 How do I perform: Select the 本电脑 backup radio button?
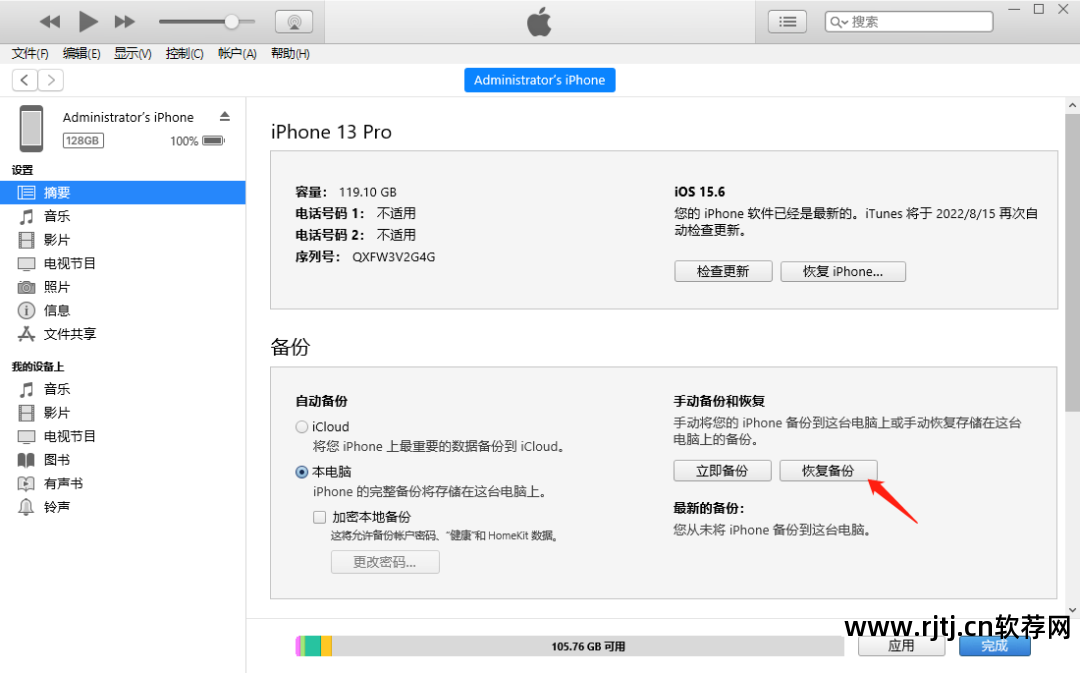(302, 472)
